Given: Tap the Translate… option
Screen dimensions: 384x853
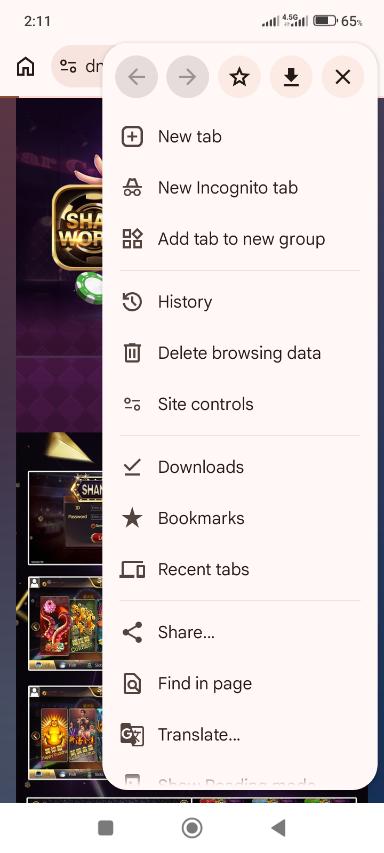Looking at the screenshot, I should tap(239, 735).
